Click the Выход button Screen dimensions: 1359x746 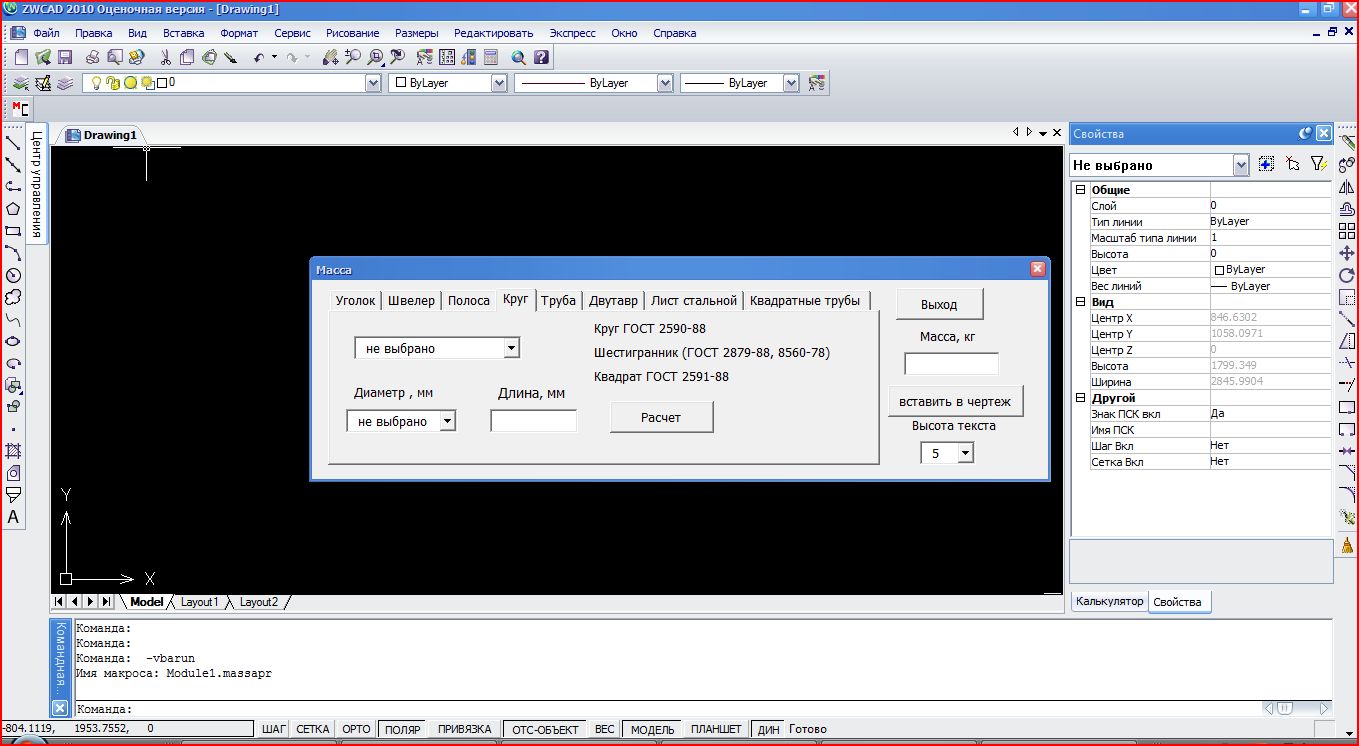[x=939, y=304]
